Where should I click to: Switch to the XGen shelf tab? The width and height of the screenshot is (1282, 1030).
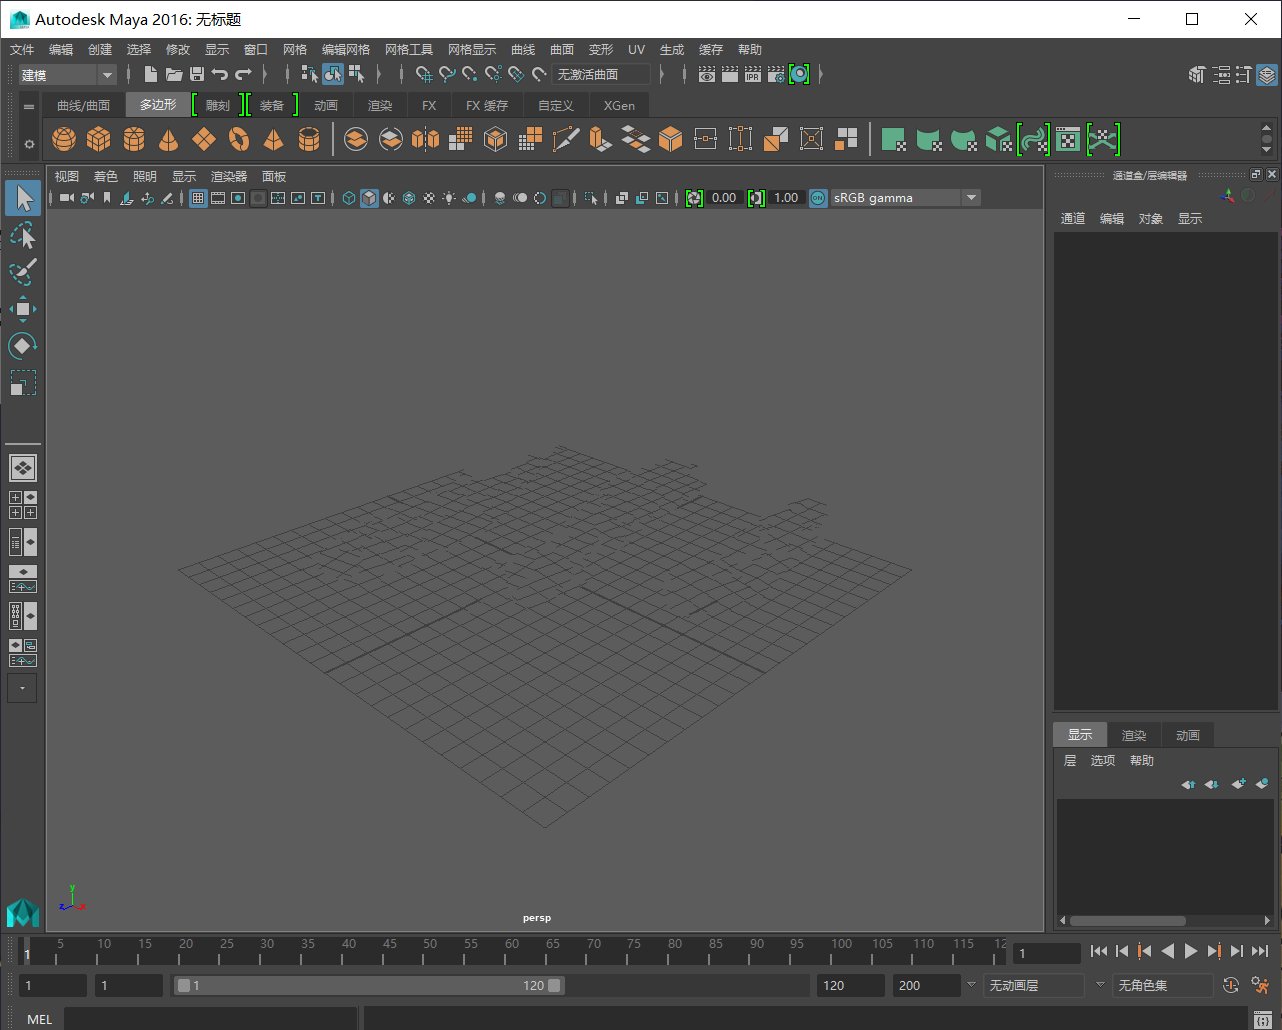pyautogui.click(x=619, y=105)
